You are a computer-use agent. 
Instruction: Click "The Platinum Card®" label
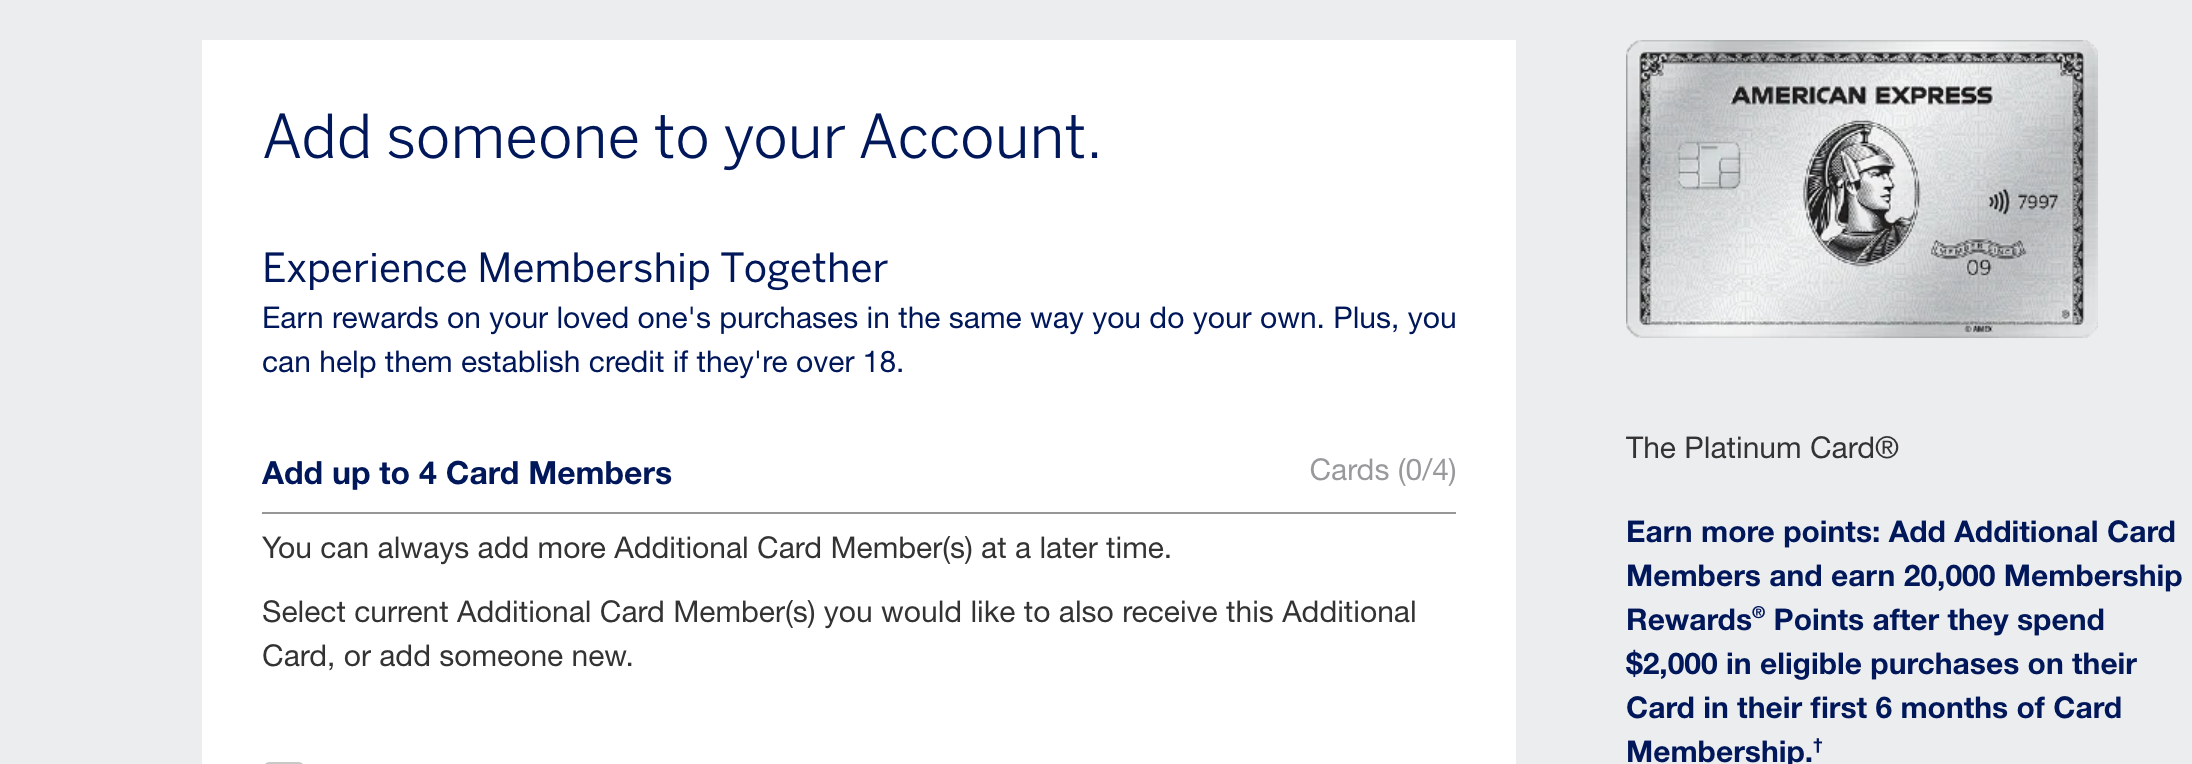(x=1761, y=448)
